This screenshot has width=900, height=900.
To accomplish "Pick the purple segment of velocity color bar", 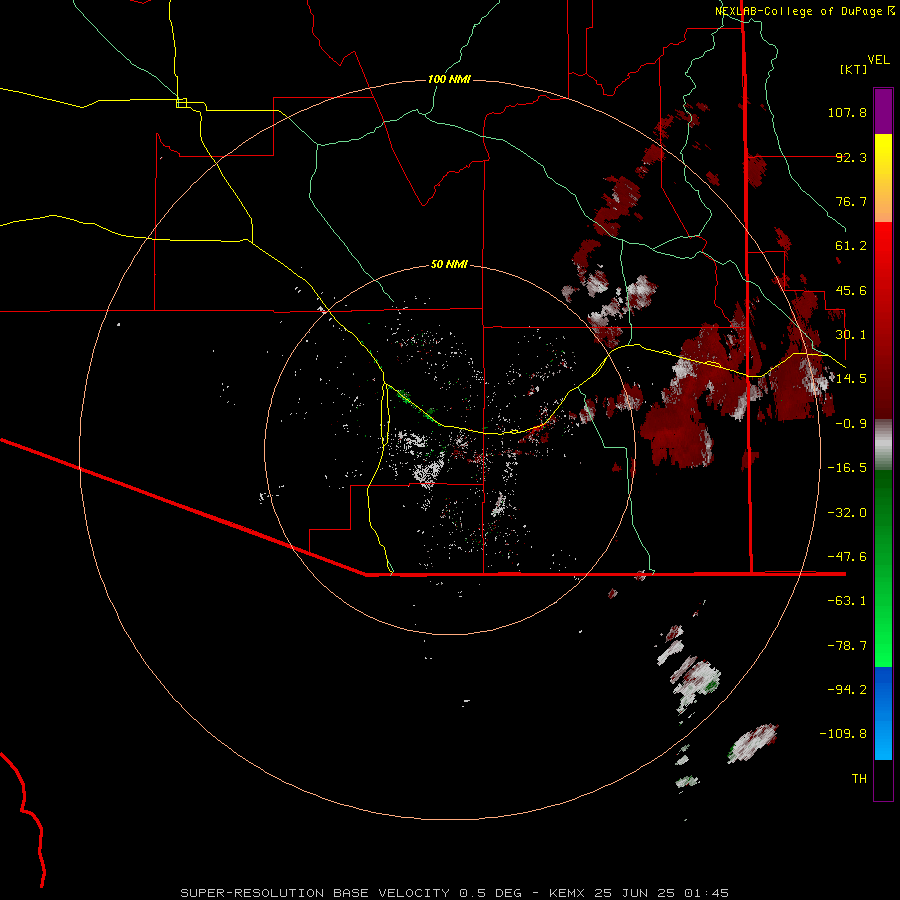I will [883, 111].
